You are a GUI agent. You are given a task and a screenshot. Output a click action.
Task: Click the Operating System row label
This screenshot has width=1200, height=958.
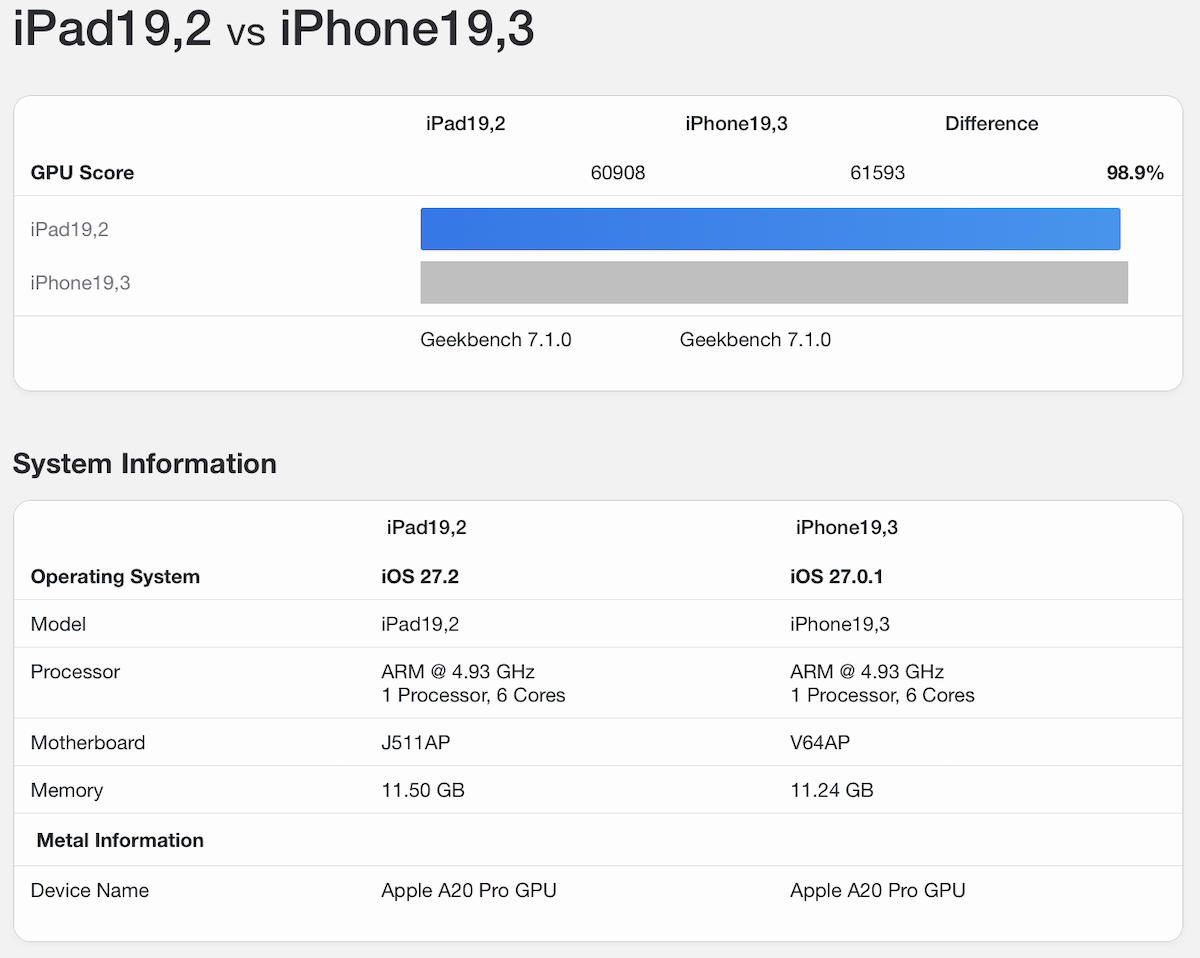click(x=115, y=577)
